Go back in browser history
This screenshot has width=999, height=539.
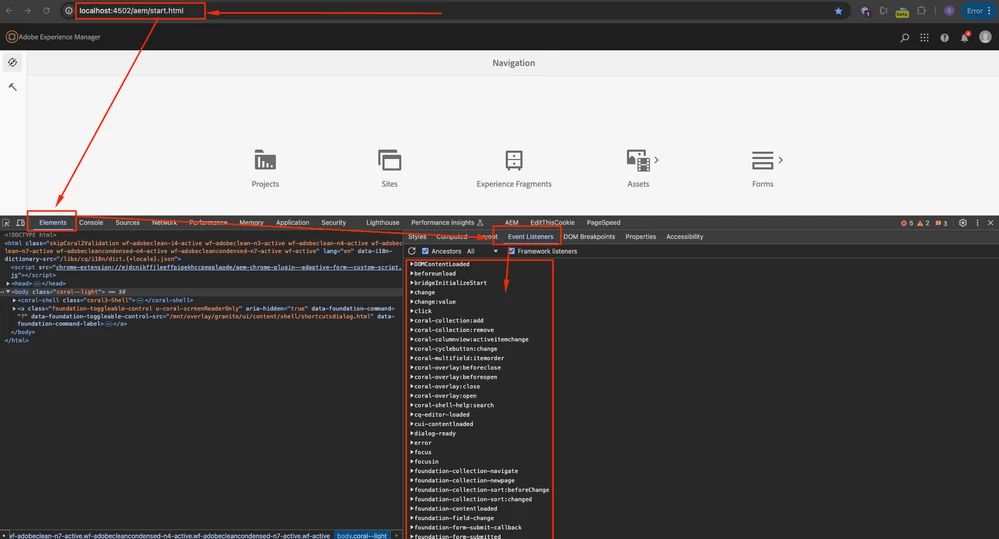point(9,11)
